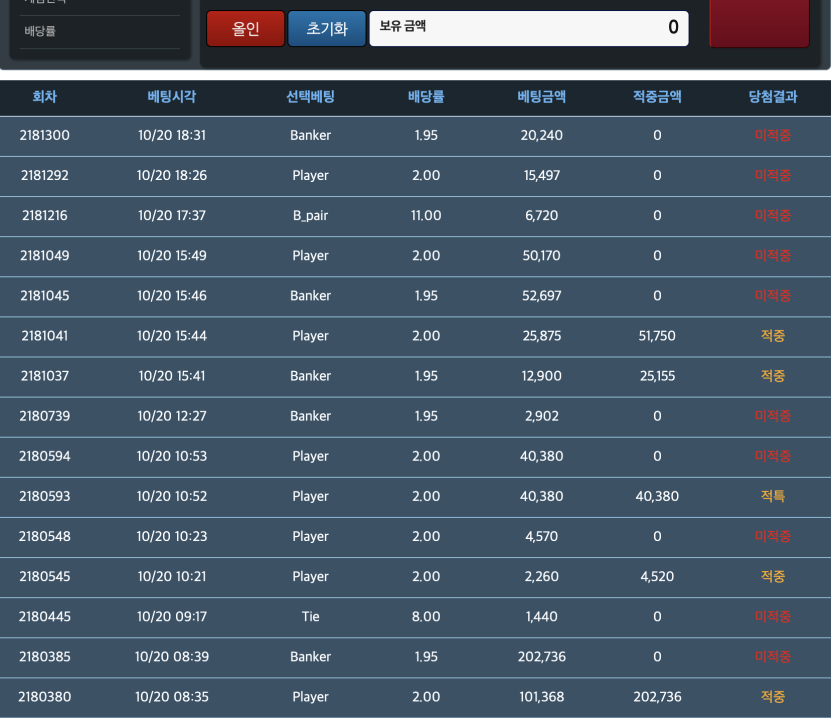
Task: Open round 2181300 Banker bet row
Action: pos(415,136)
